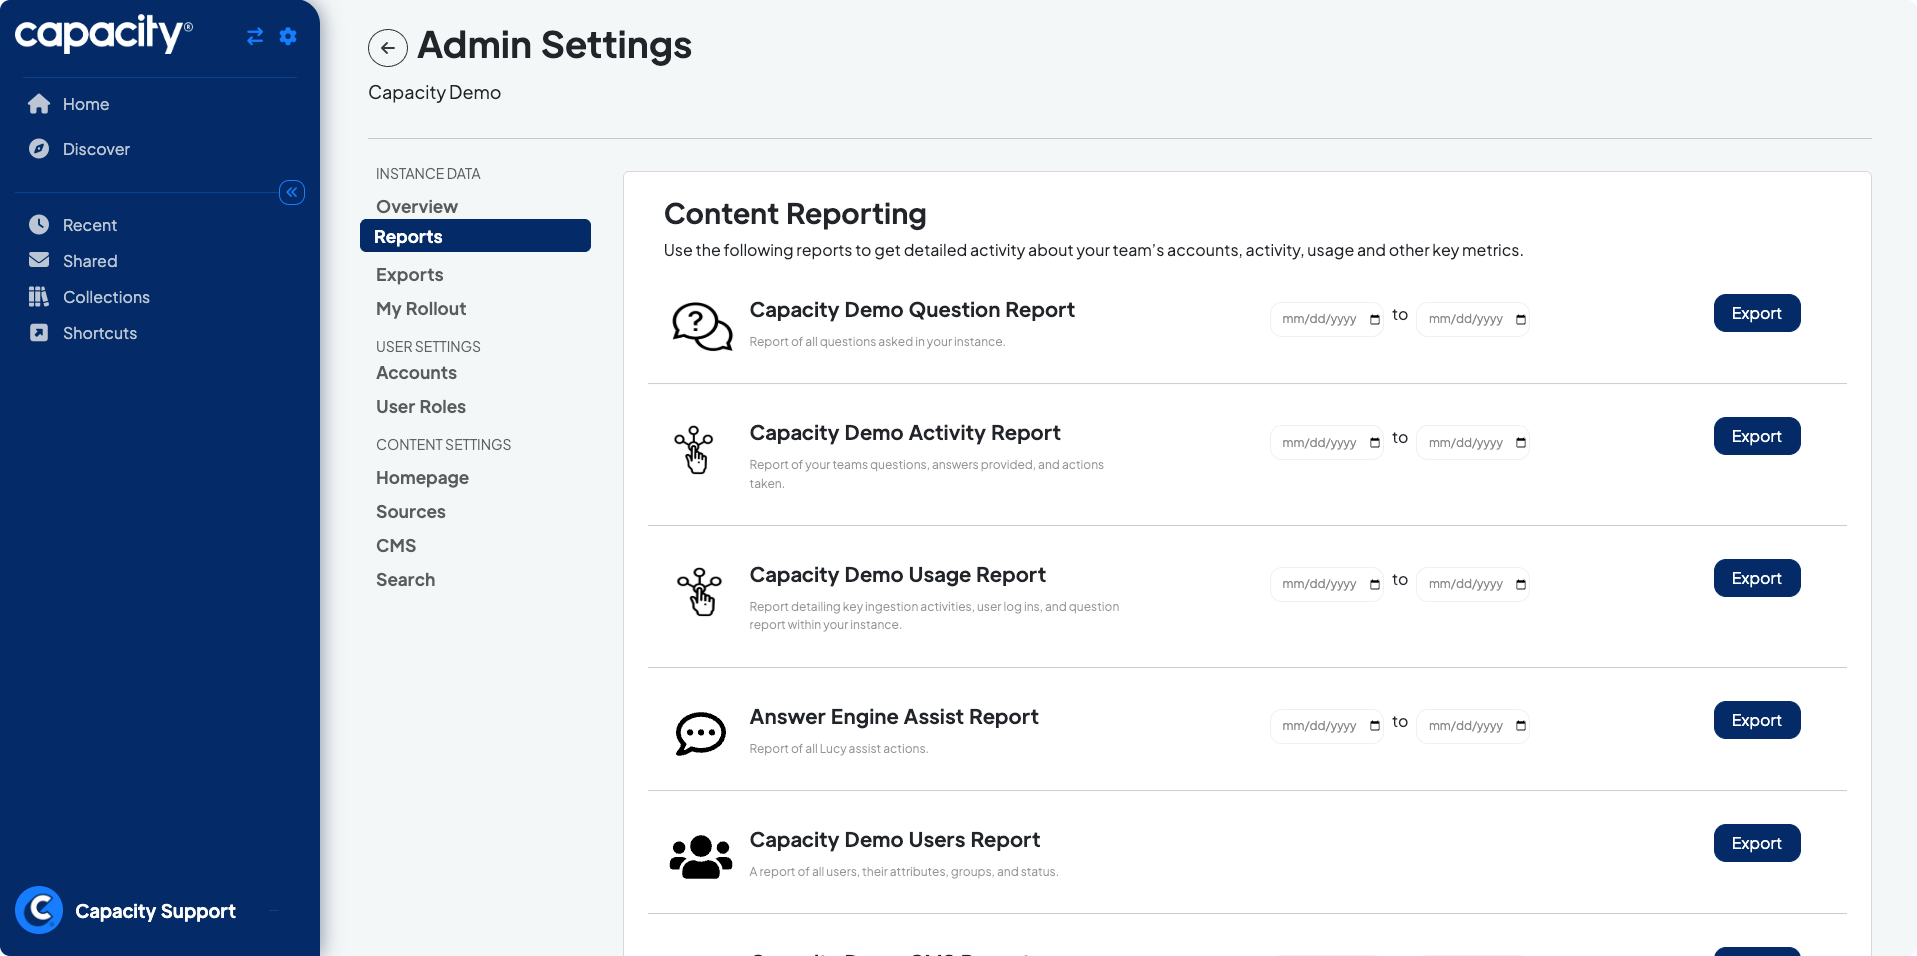Open Usage Report start date calendar picker
The width and height of the screenshot is (1917, 956).
(1375, 585)
